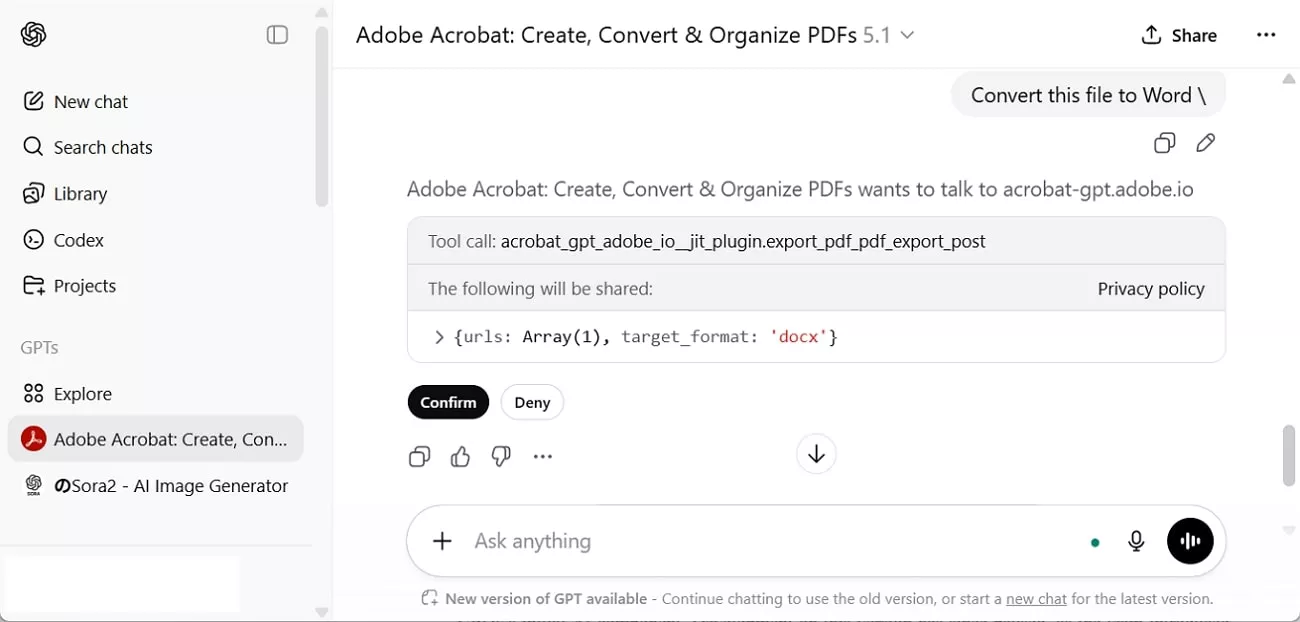Open the Privacy policy link
The height and width of the screenshot is (622, 1300).
(1150, 288)
